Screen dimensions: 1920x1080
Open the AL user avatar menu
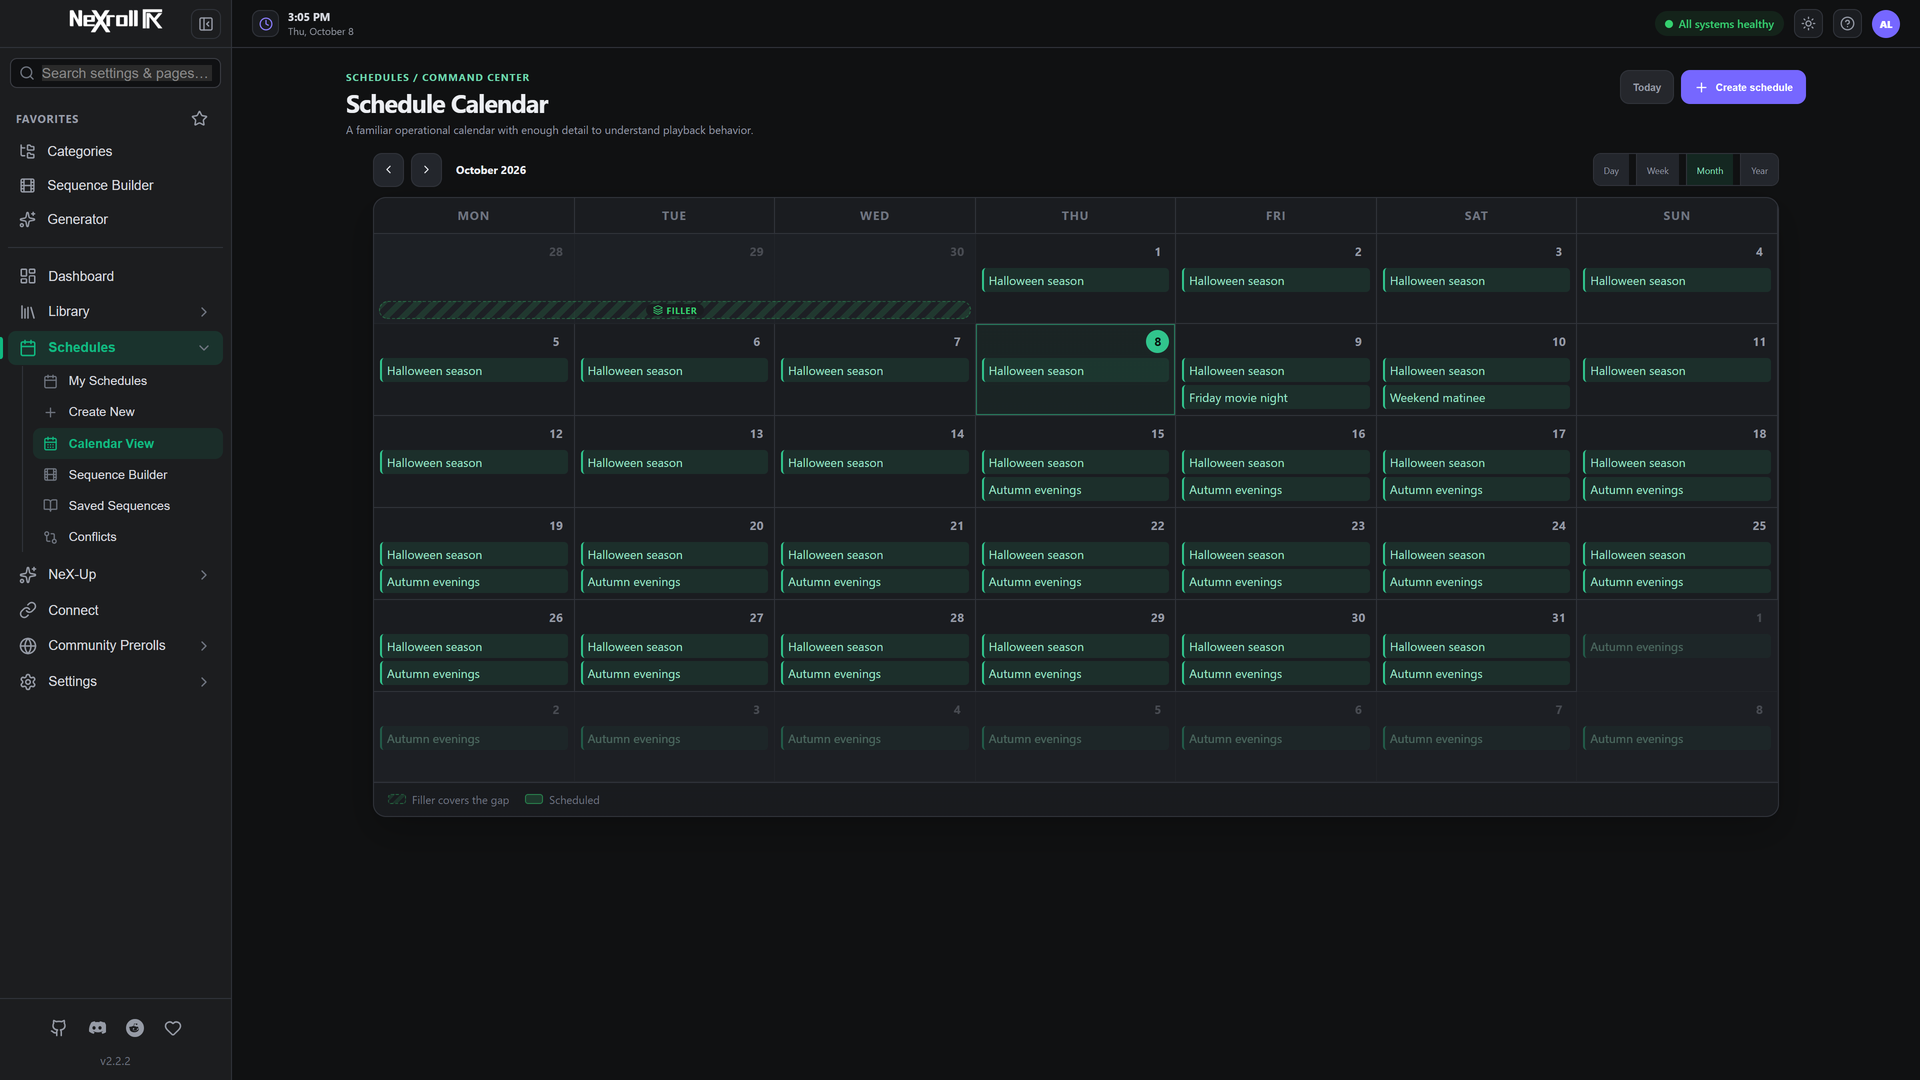click(1886, 24)
